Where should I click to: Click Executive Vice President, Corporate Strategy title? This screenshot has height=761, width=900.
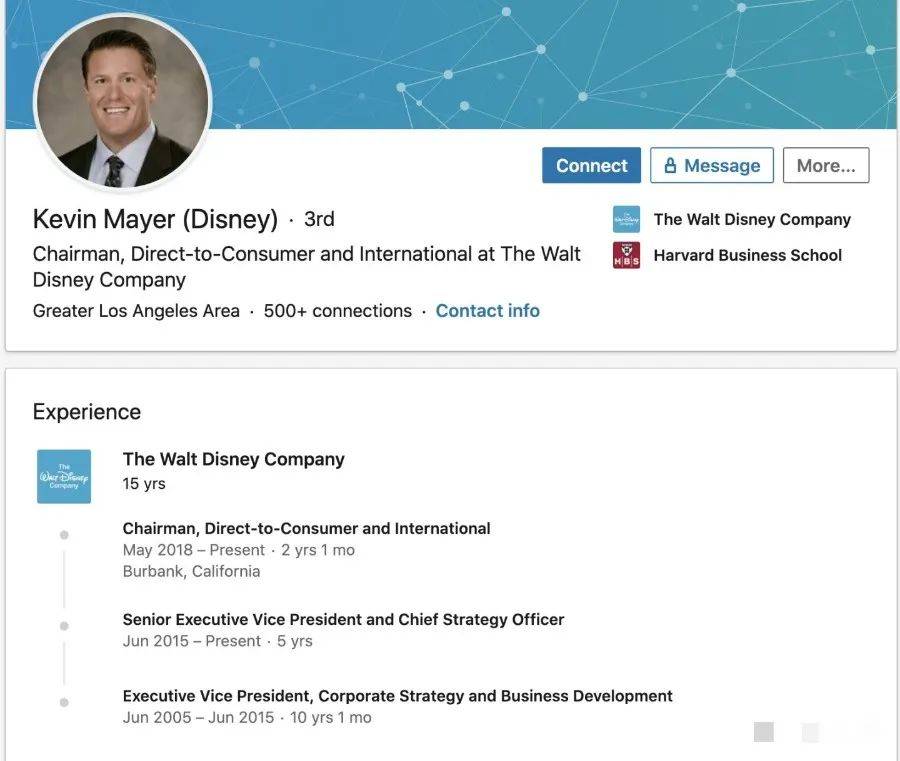[397, 695]
